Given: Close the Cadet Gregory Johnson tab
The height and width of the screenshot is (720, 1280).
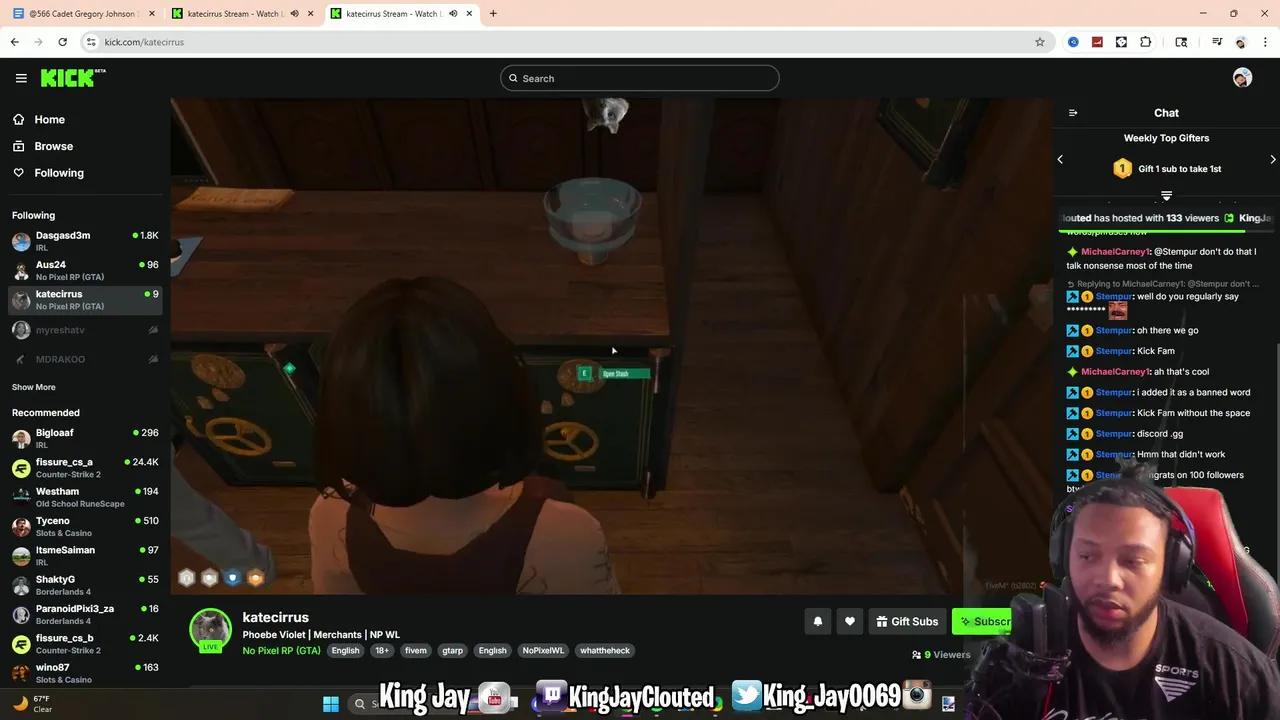Looking at the screenshot, I should pos(152,14).
